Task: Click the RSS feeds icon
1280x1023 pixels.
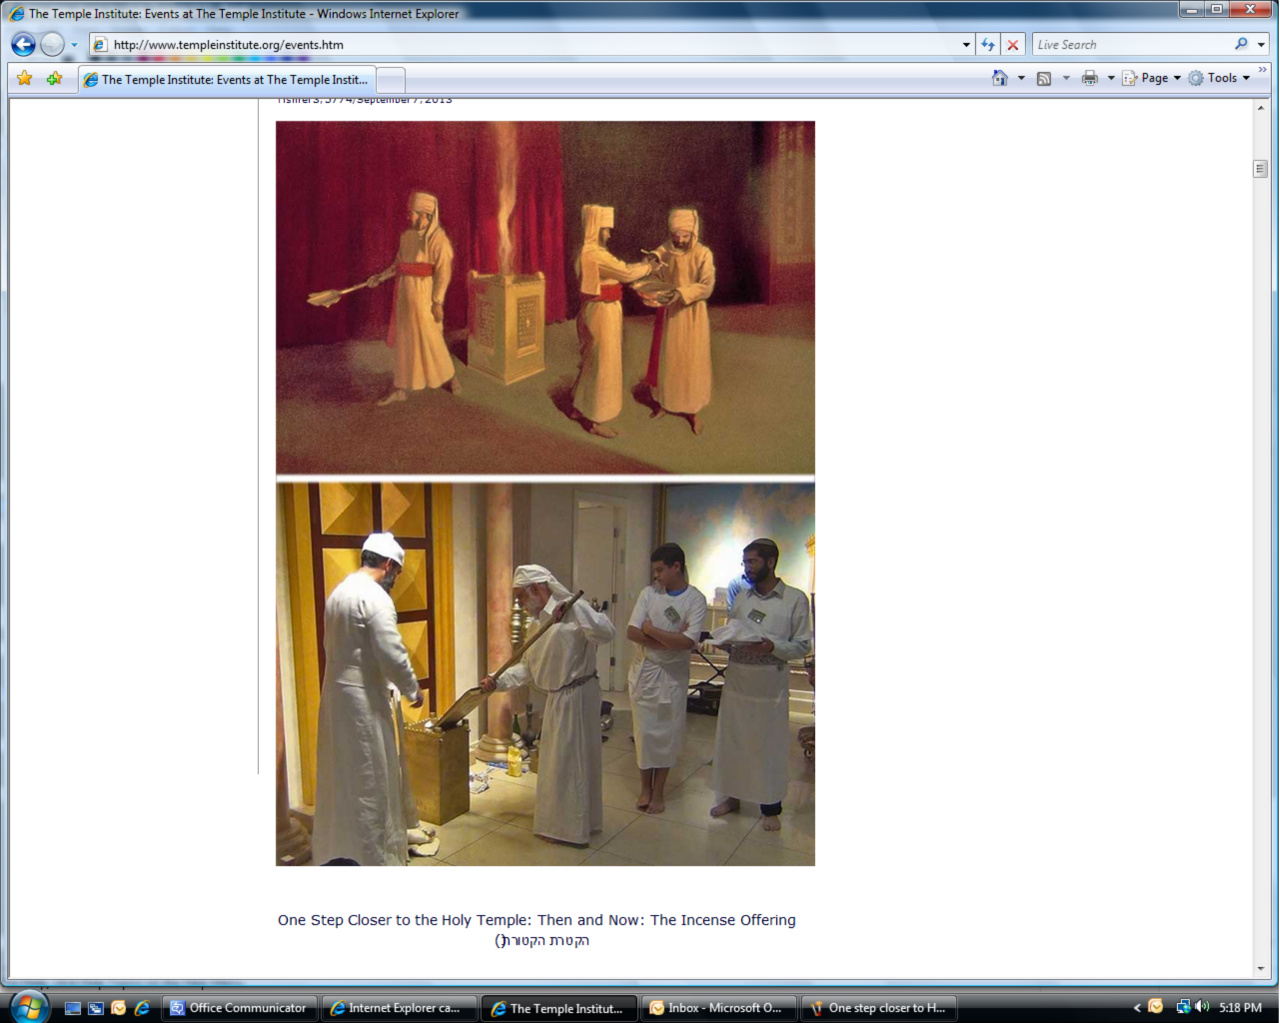Action: [1044, 78]
